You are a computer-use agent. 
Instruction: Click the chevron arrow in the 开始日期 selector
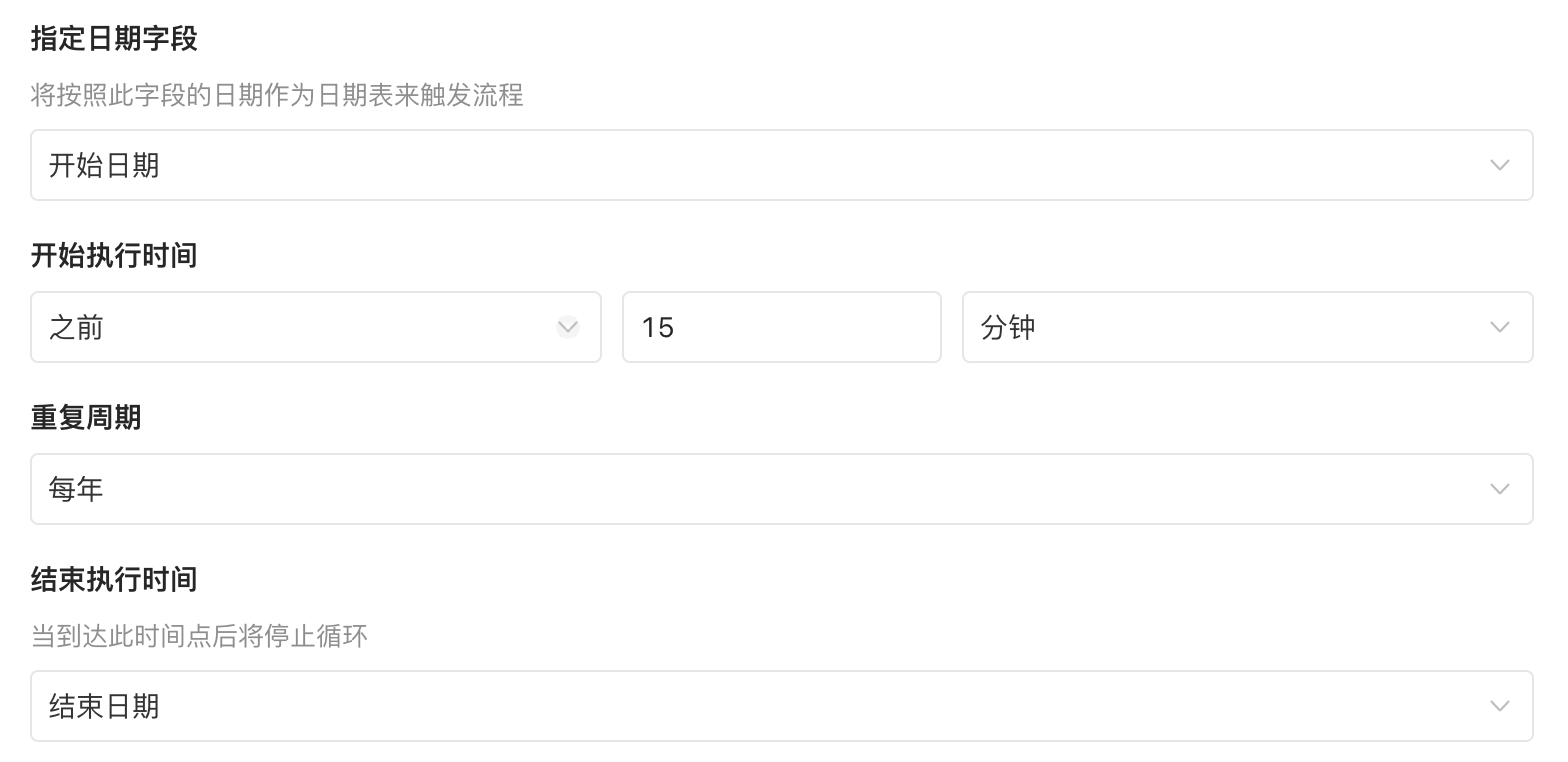(x=1499, y=165)
